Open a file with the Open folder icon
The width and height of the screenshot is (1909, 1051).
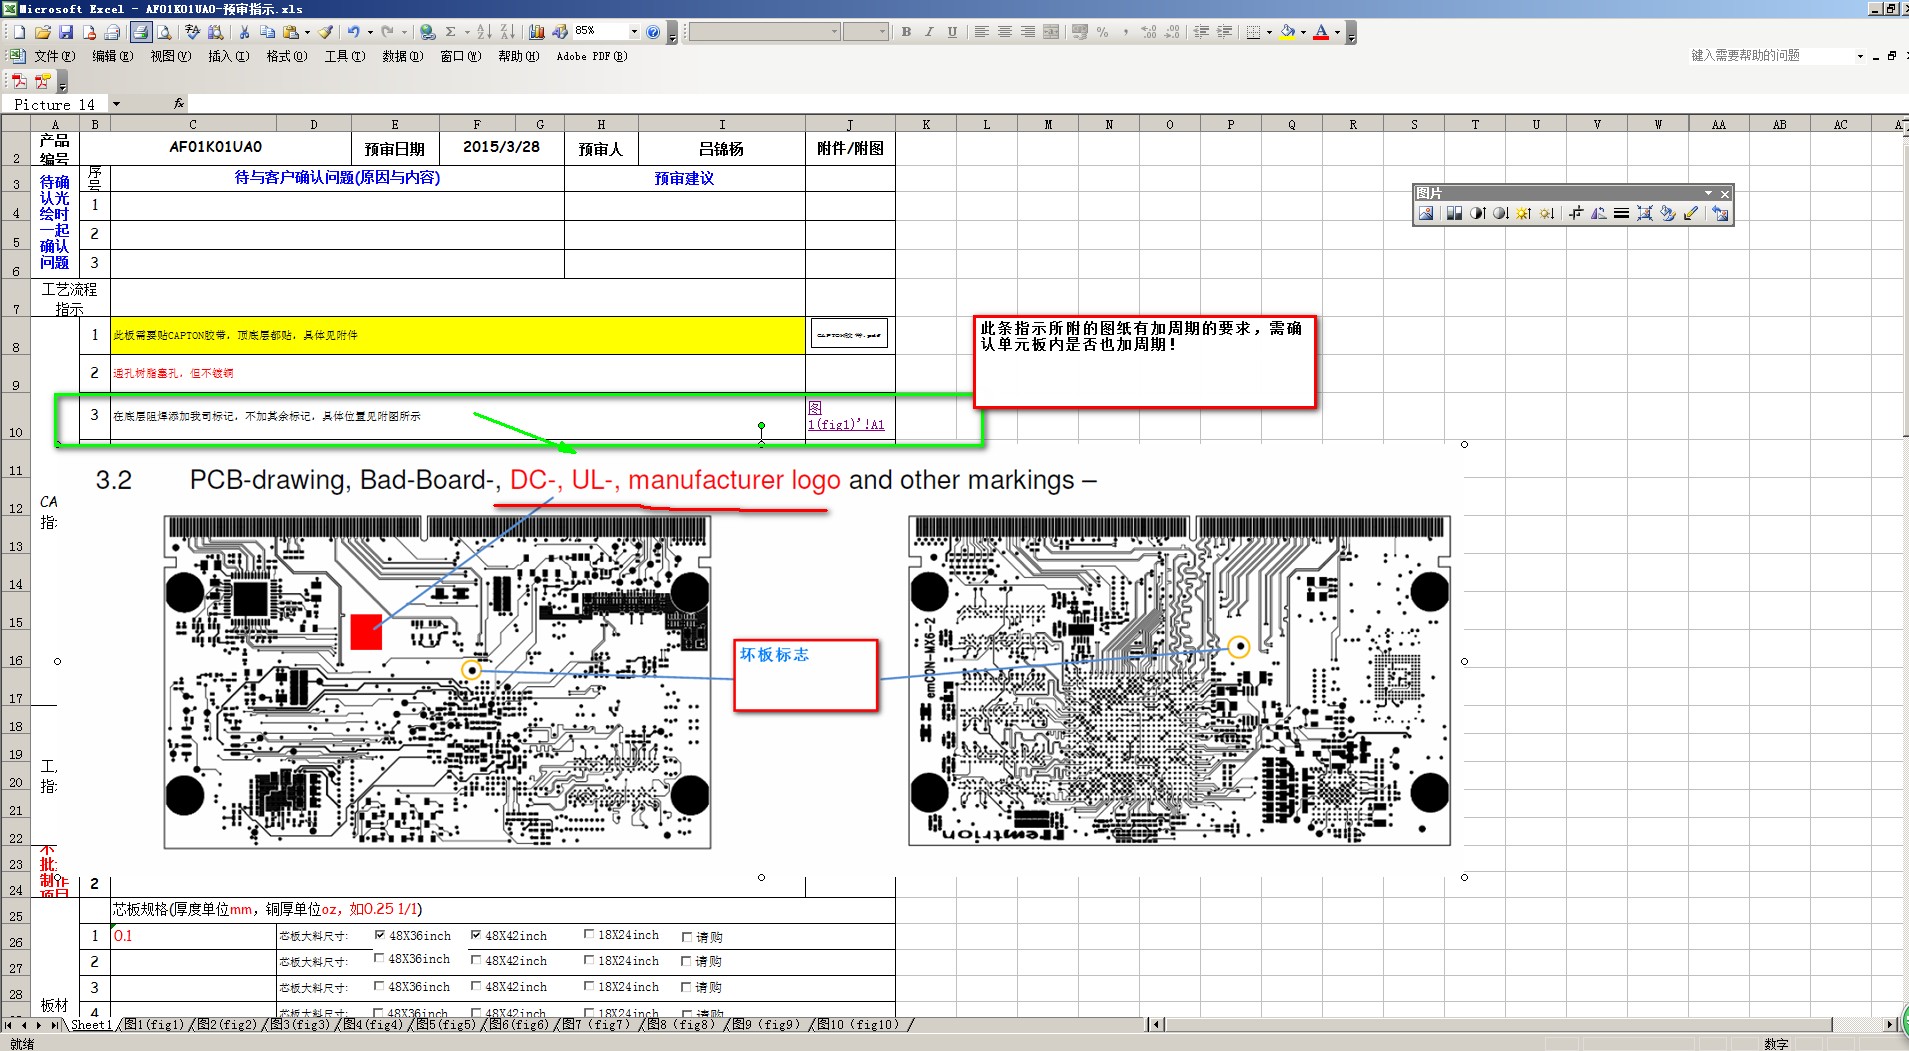tap(42, 32)
